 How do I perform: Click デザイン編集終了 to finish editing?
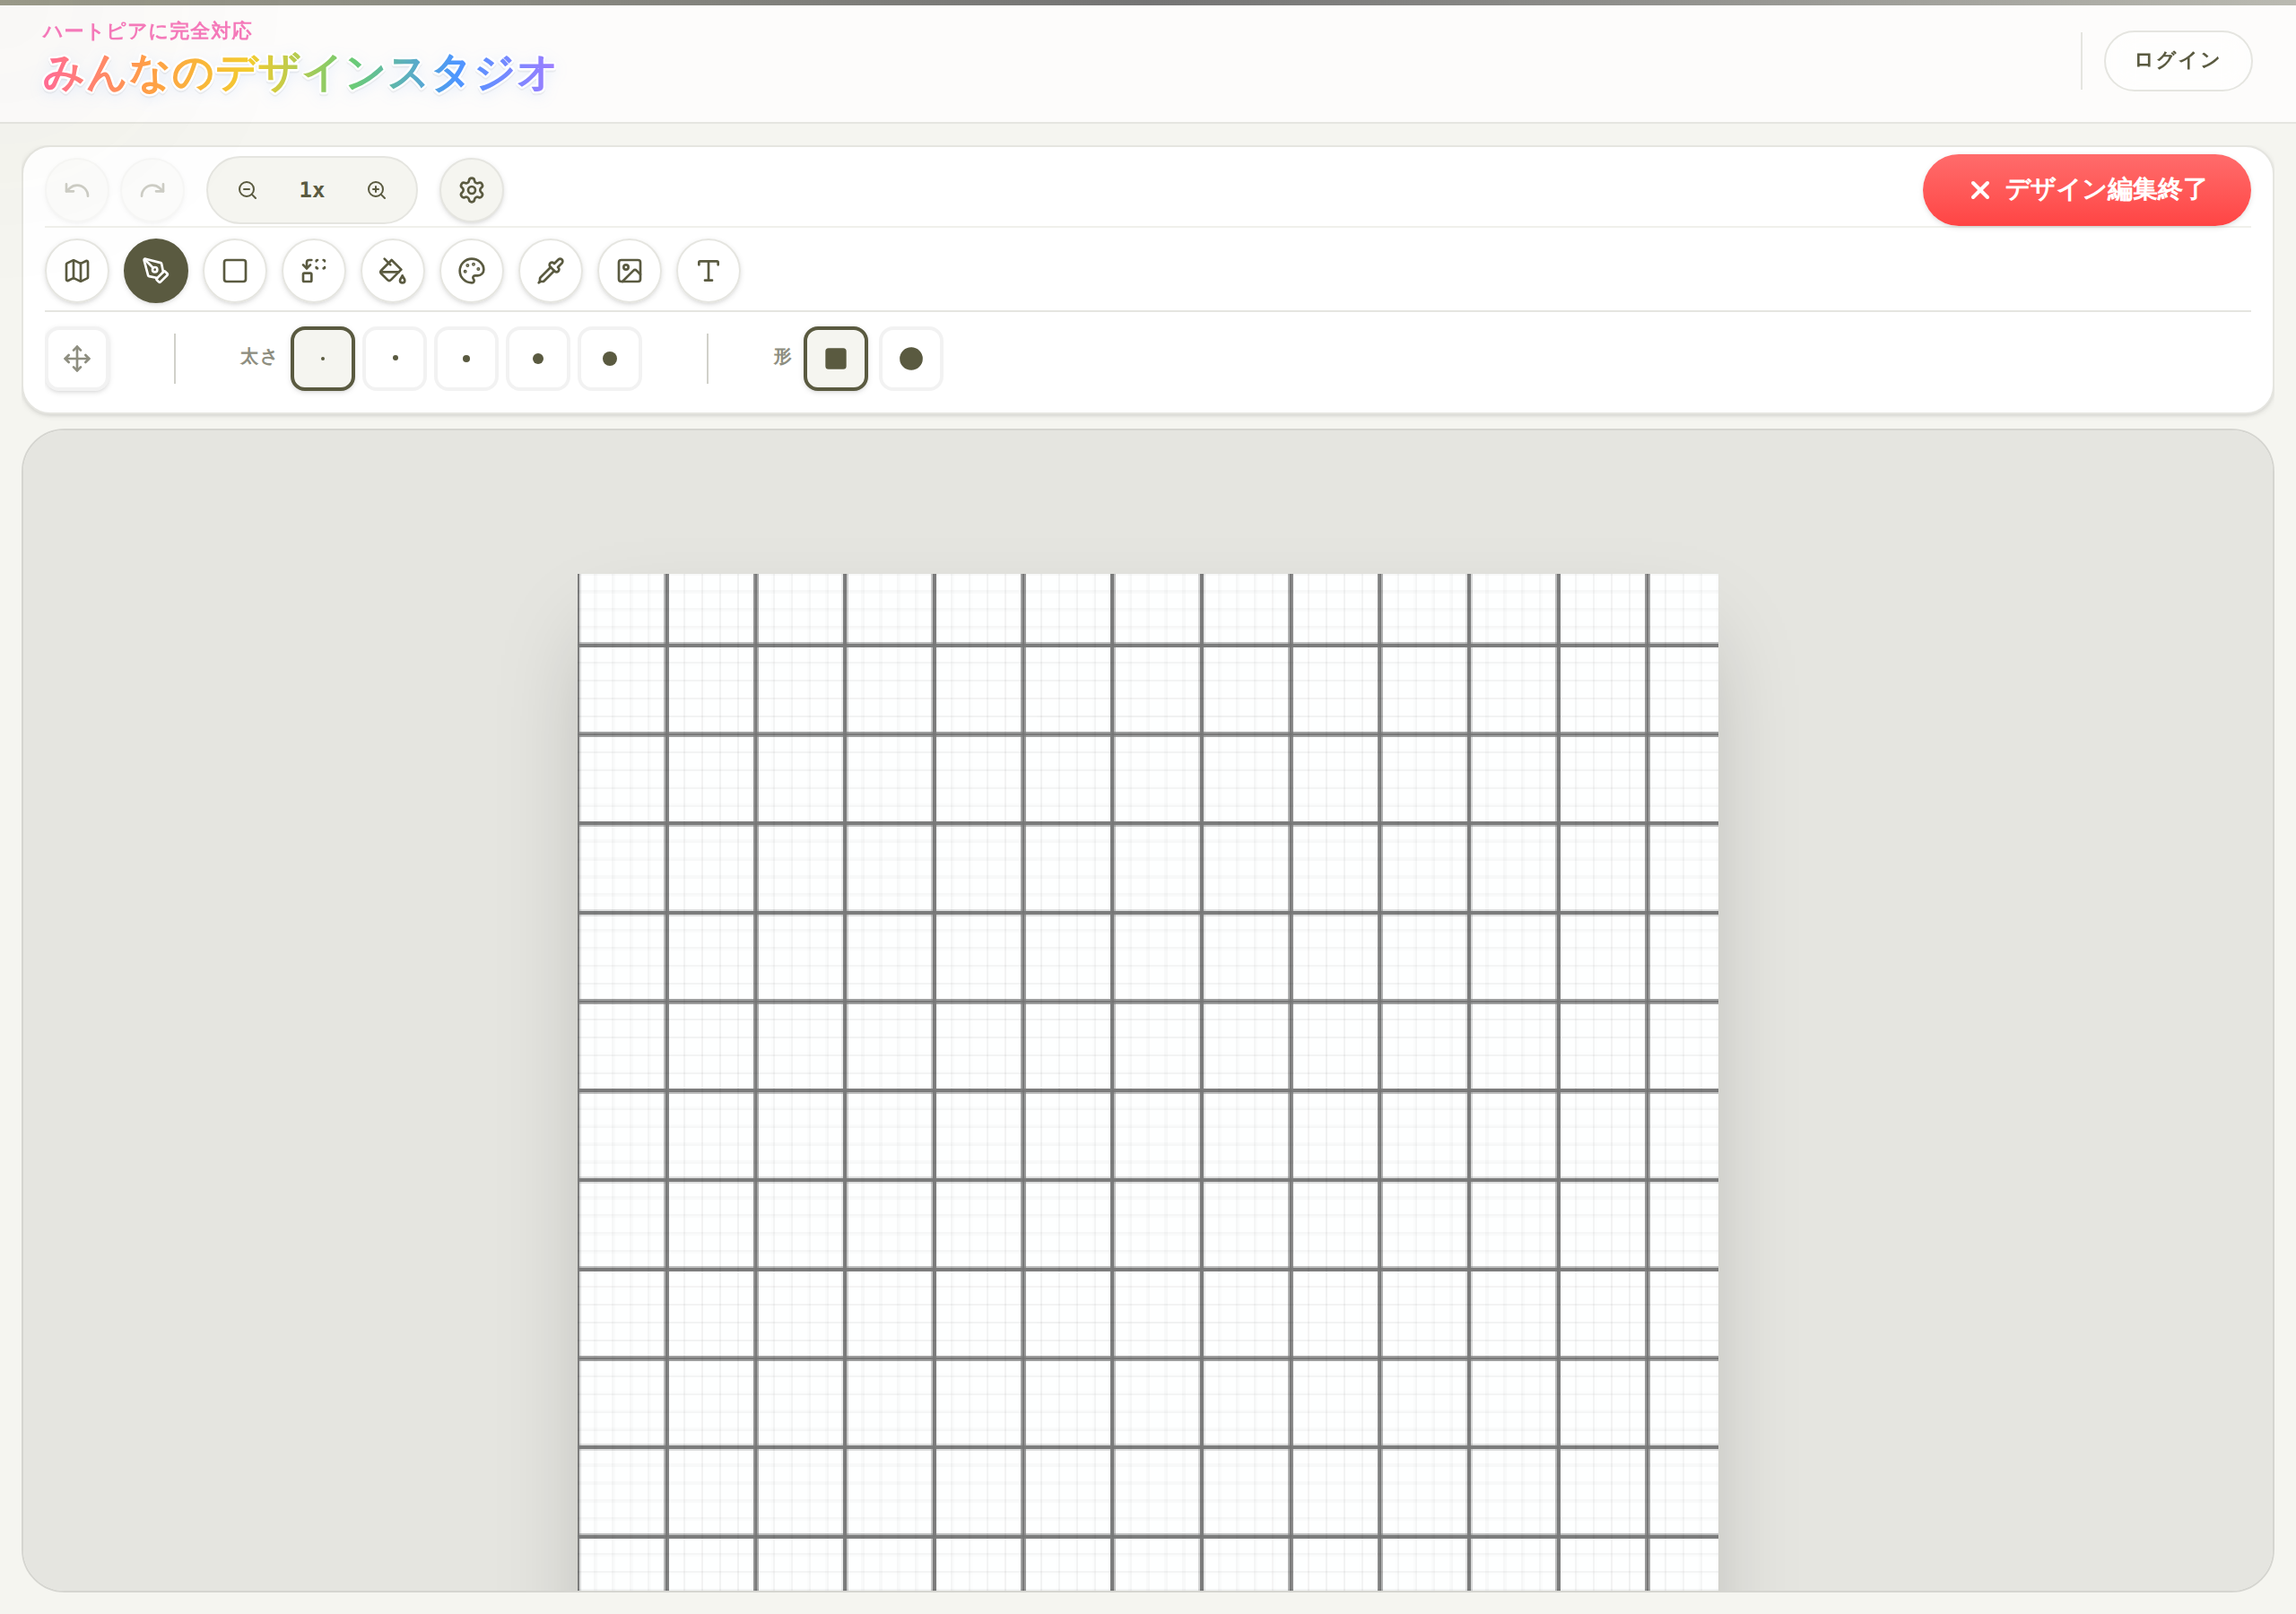coord(2087,190)
